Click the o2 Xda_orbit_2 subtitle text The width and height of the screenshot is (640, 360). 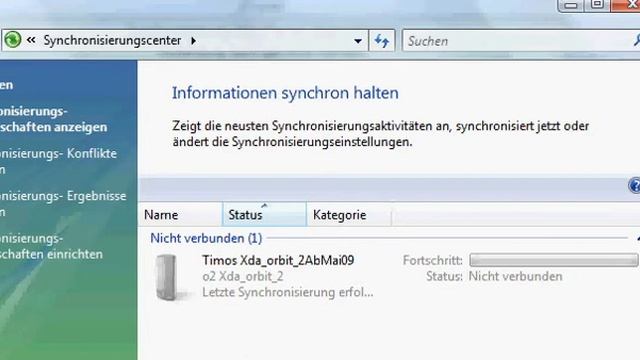[x=243, y=276]
